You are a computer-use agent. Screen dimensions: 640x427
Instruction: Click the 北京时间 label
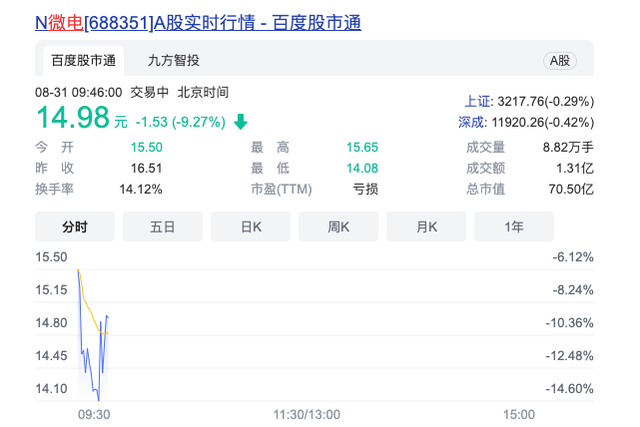[203, 92]
